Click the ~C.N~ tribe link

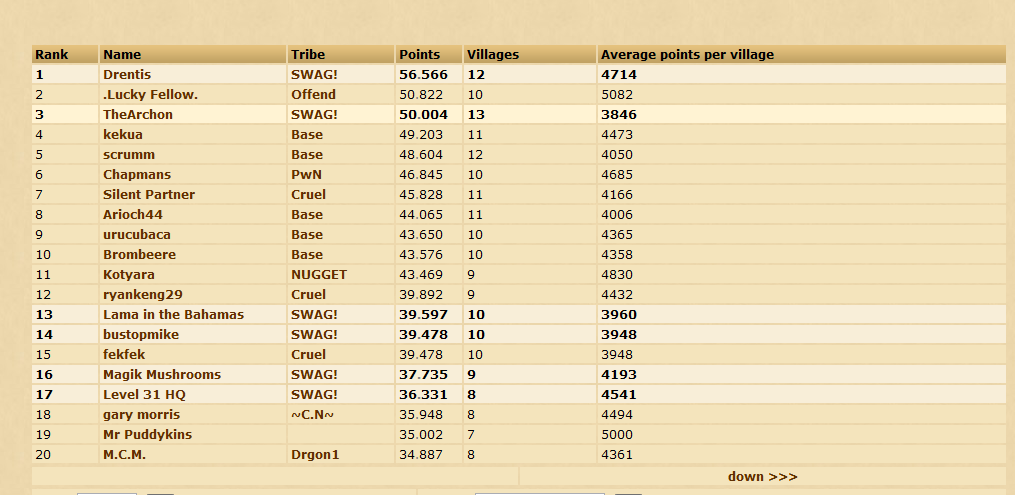313,414
